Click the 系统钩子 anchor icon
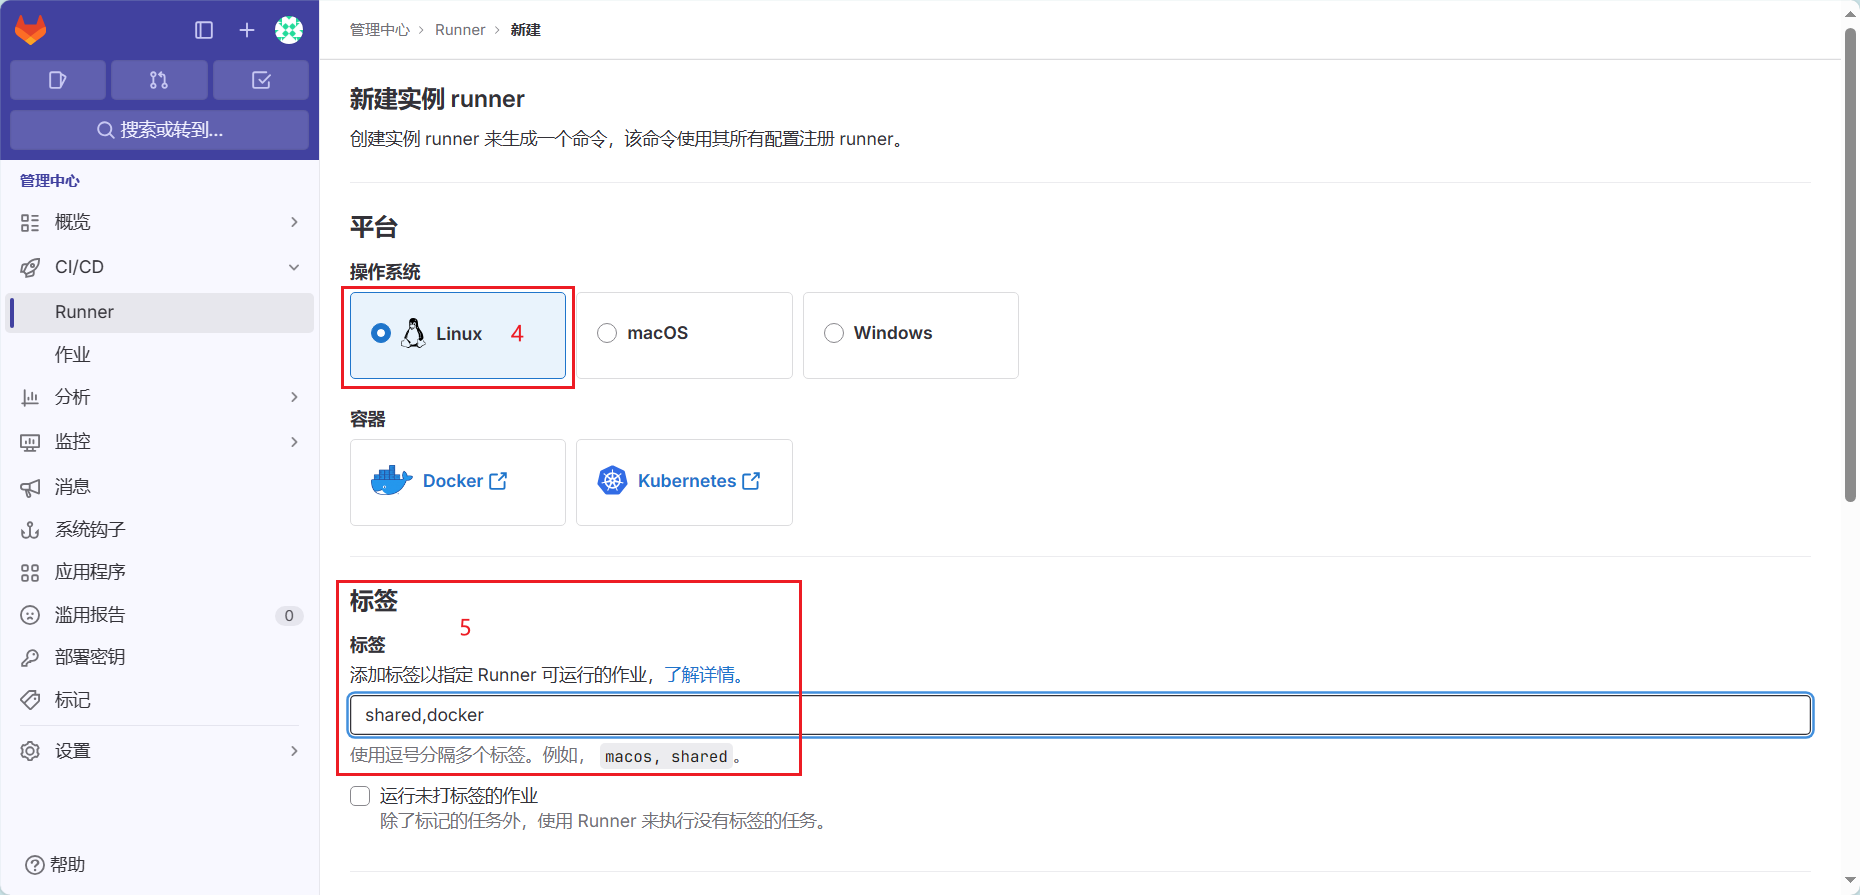The image size is (1860, 895). tap(30, 530)
